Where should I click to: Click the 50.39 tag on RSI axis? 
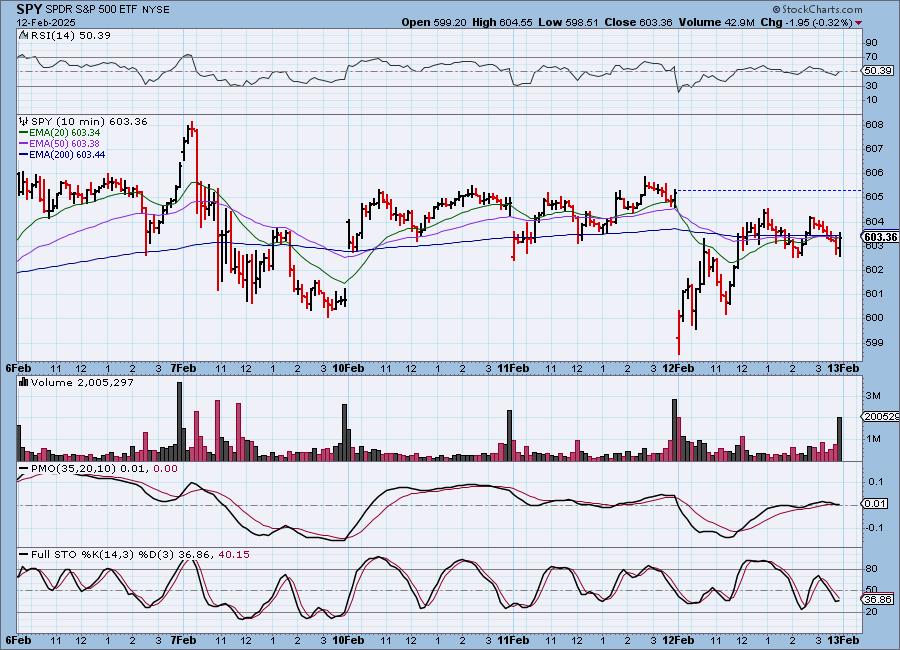tap(878, 71)
